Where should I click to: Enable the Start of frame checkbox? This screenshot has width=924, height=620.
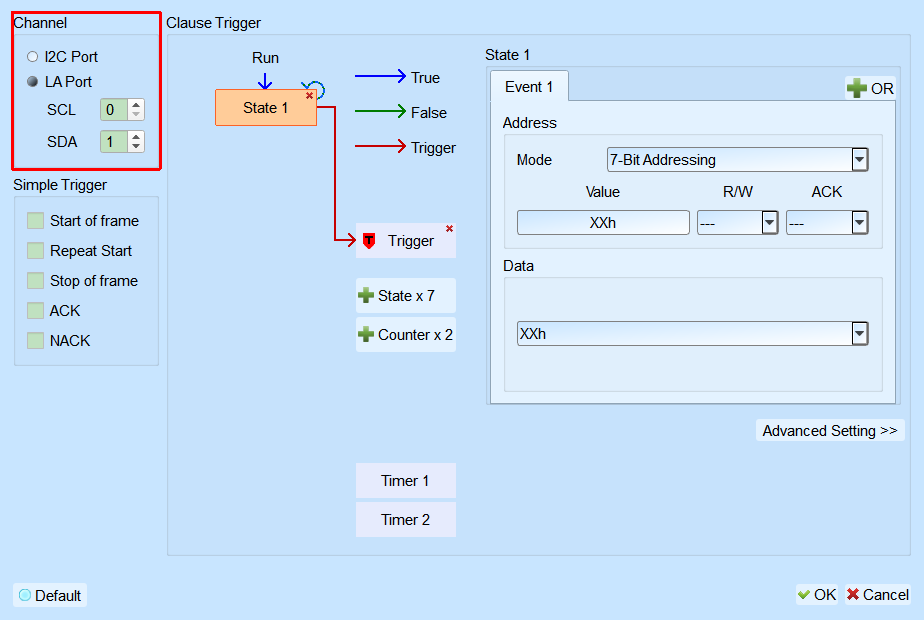35,220
